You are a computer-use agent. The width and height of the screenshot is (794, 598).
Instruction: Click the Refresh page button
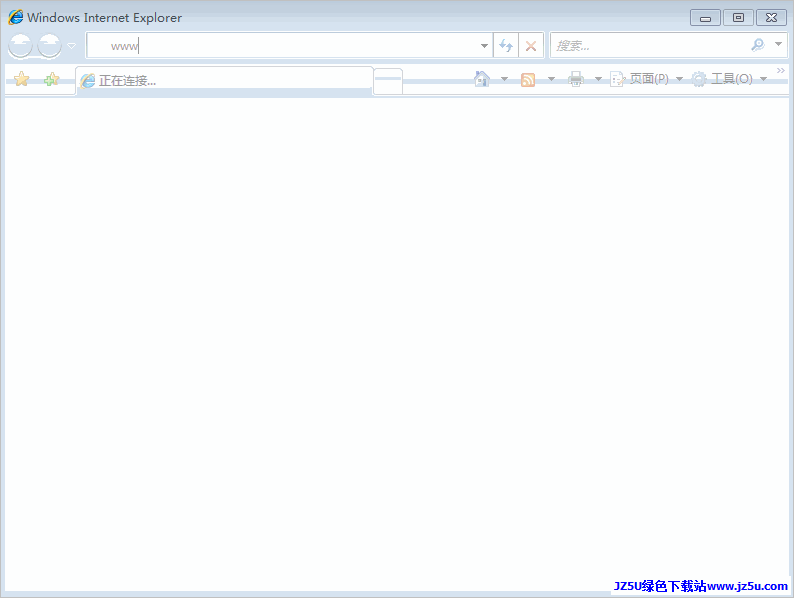pos(506,46)
